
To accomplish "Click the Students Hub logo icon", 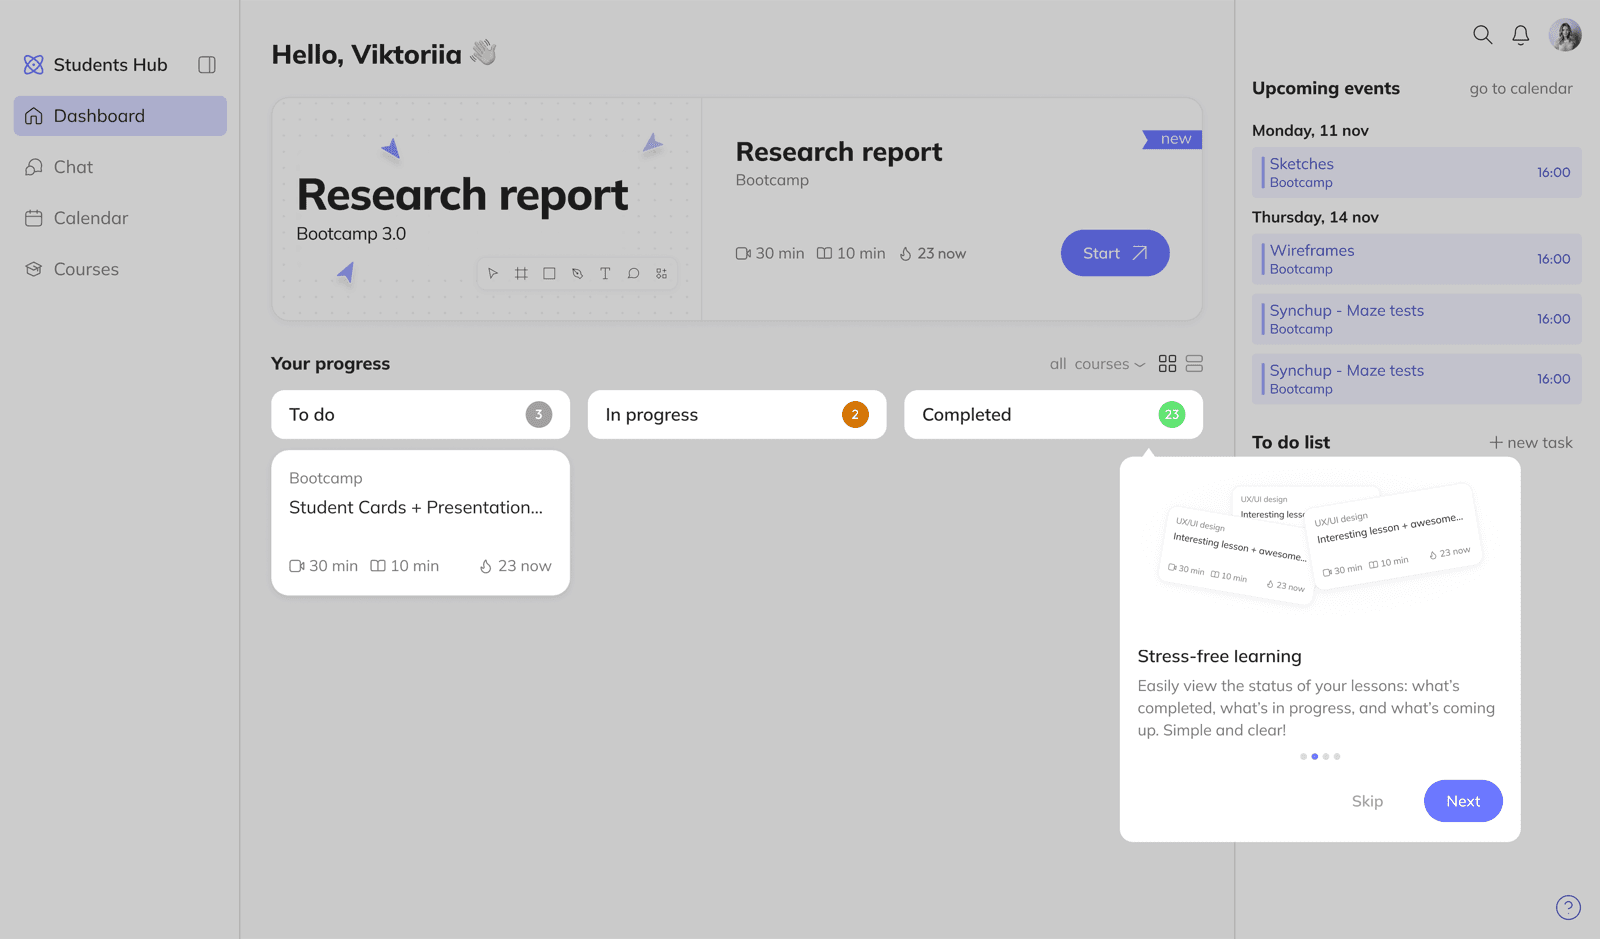I will pyautogui.click(x=34, y=65).
